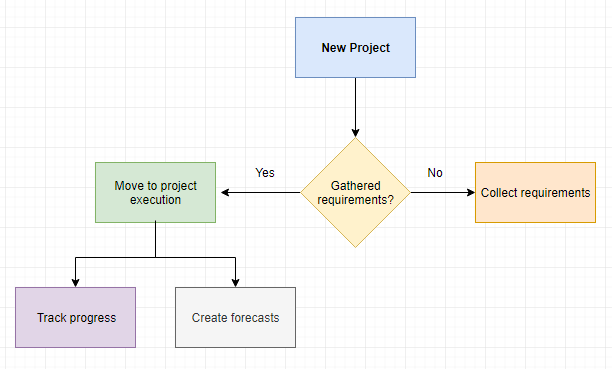The height and width of the screenshot is (369, 612).
Task: Select arrow from New Project to diamond
Action: (355, 107)
